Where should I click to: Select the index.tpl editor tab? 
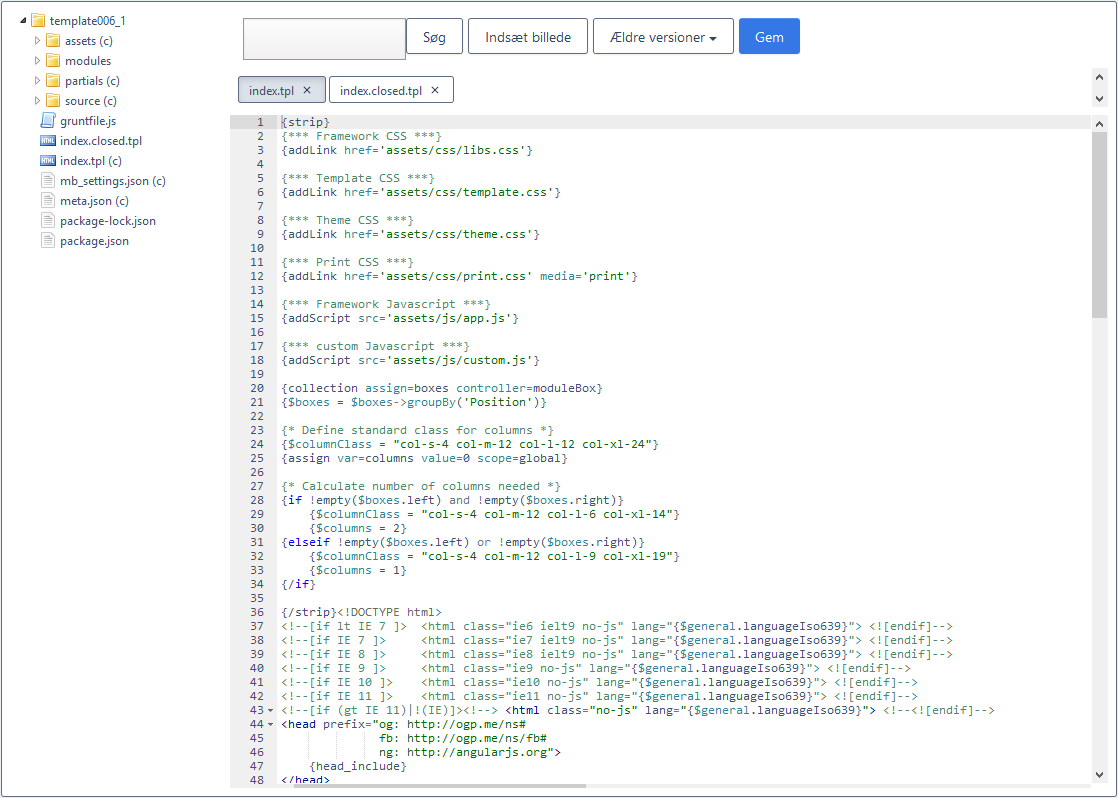(x=271, y=90)
